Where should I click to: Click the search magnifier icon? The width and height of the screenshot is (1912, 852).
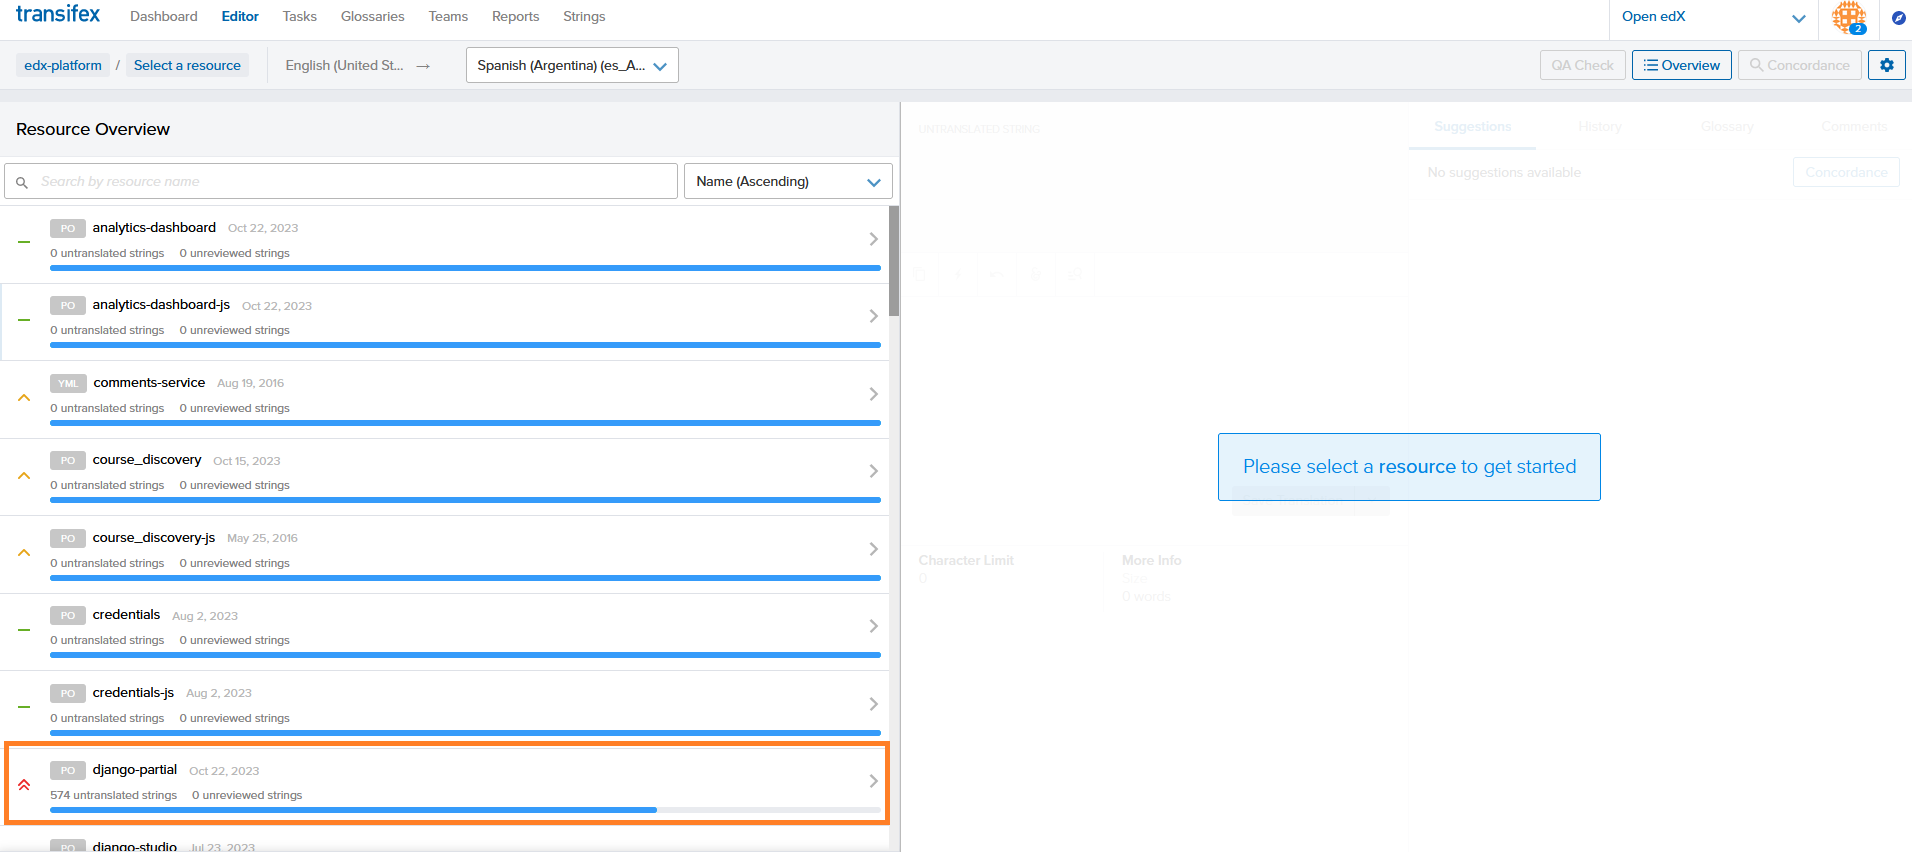click(x=22, y=182)
